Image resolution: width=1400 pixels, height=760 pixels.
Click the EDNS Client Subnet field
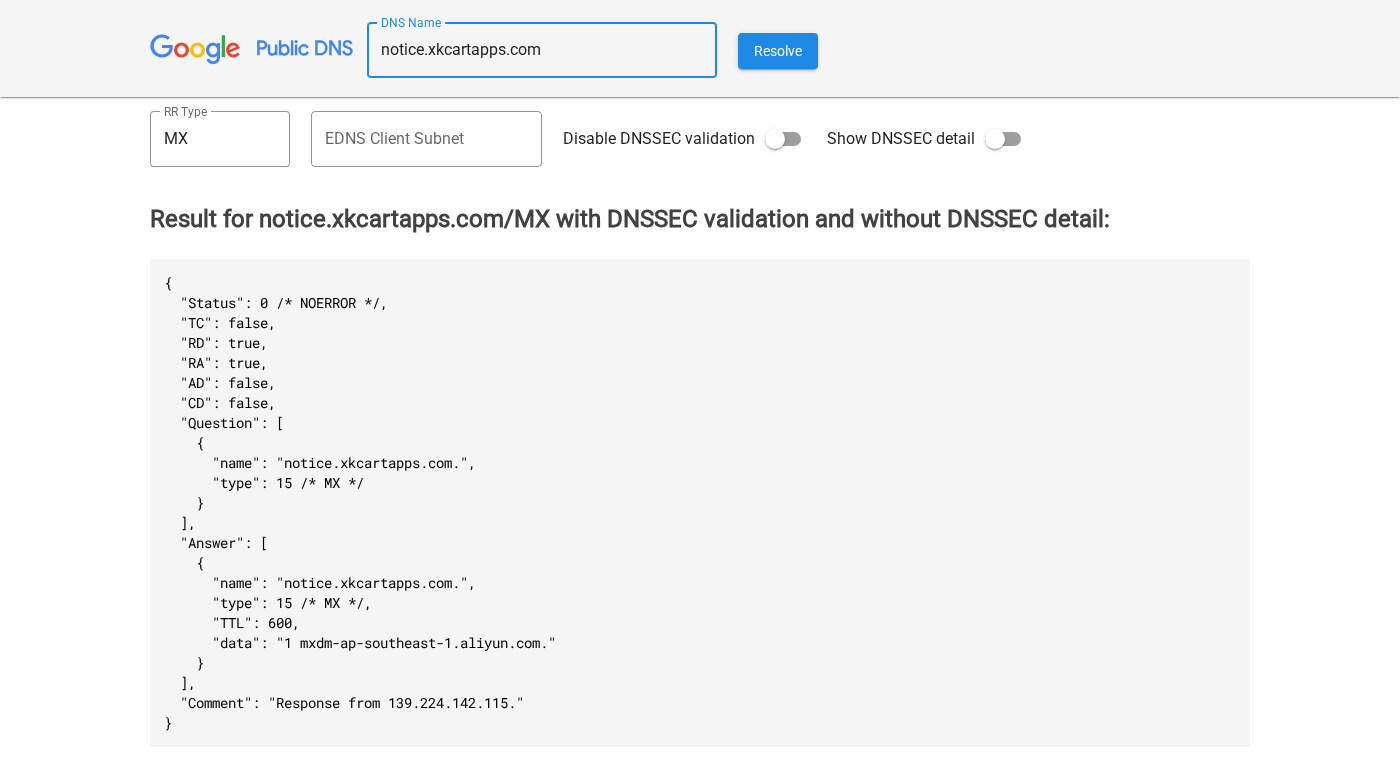click(x=426, y=139)
